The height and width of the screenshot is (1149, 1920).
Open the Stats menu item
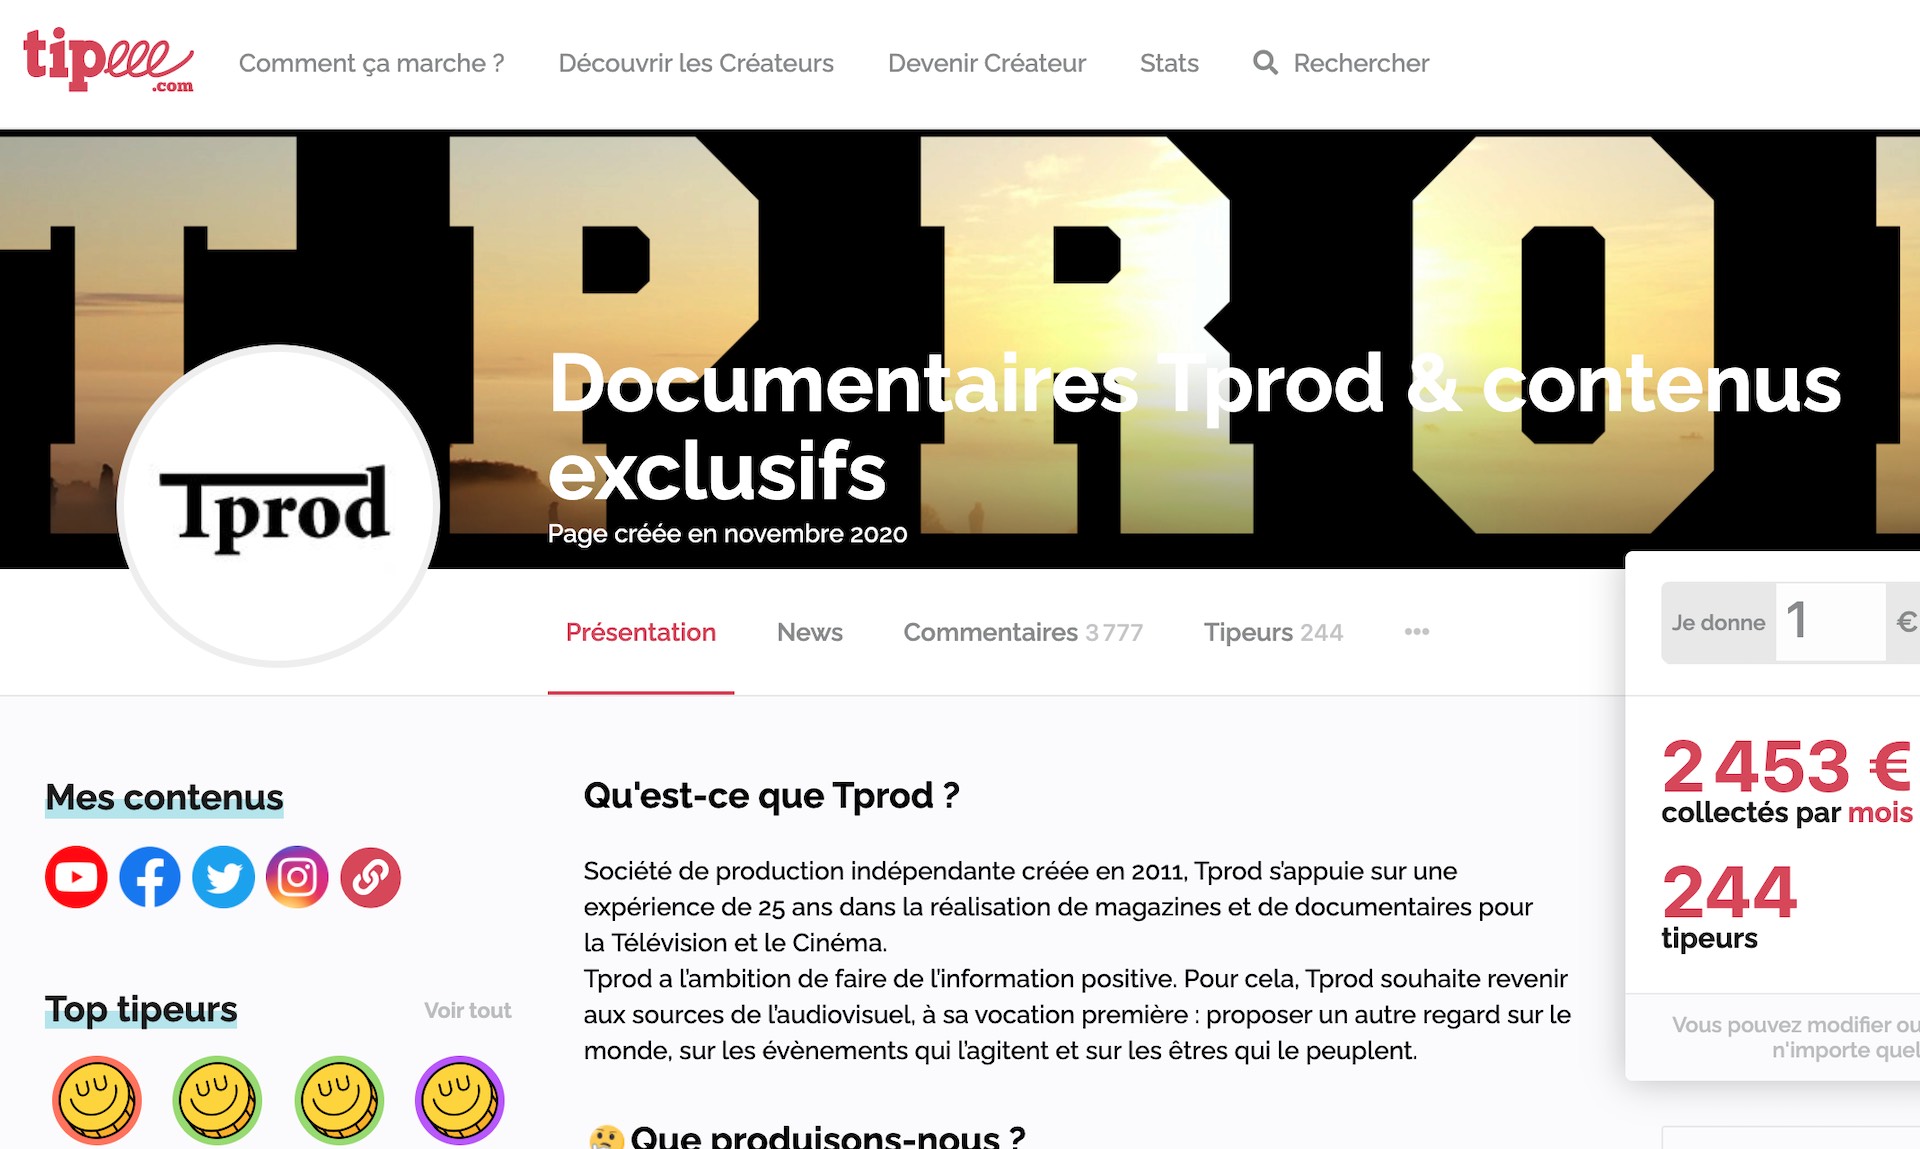point(1169,63)
